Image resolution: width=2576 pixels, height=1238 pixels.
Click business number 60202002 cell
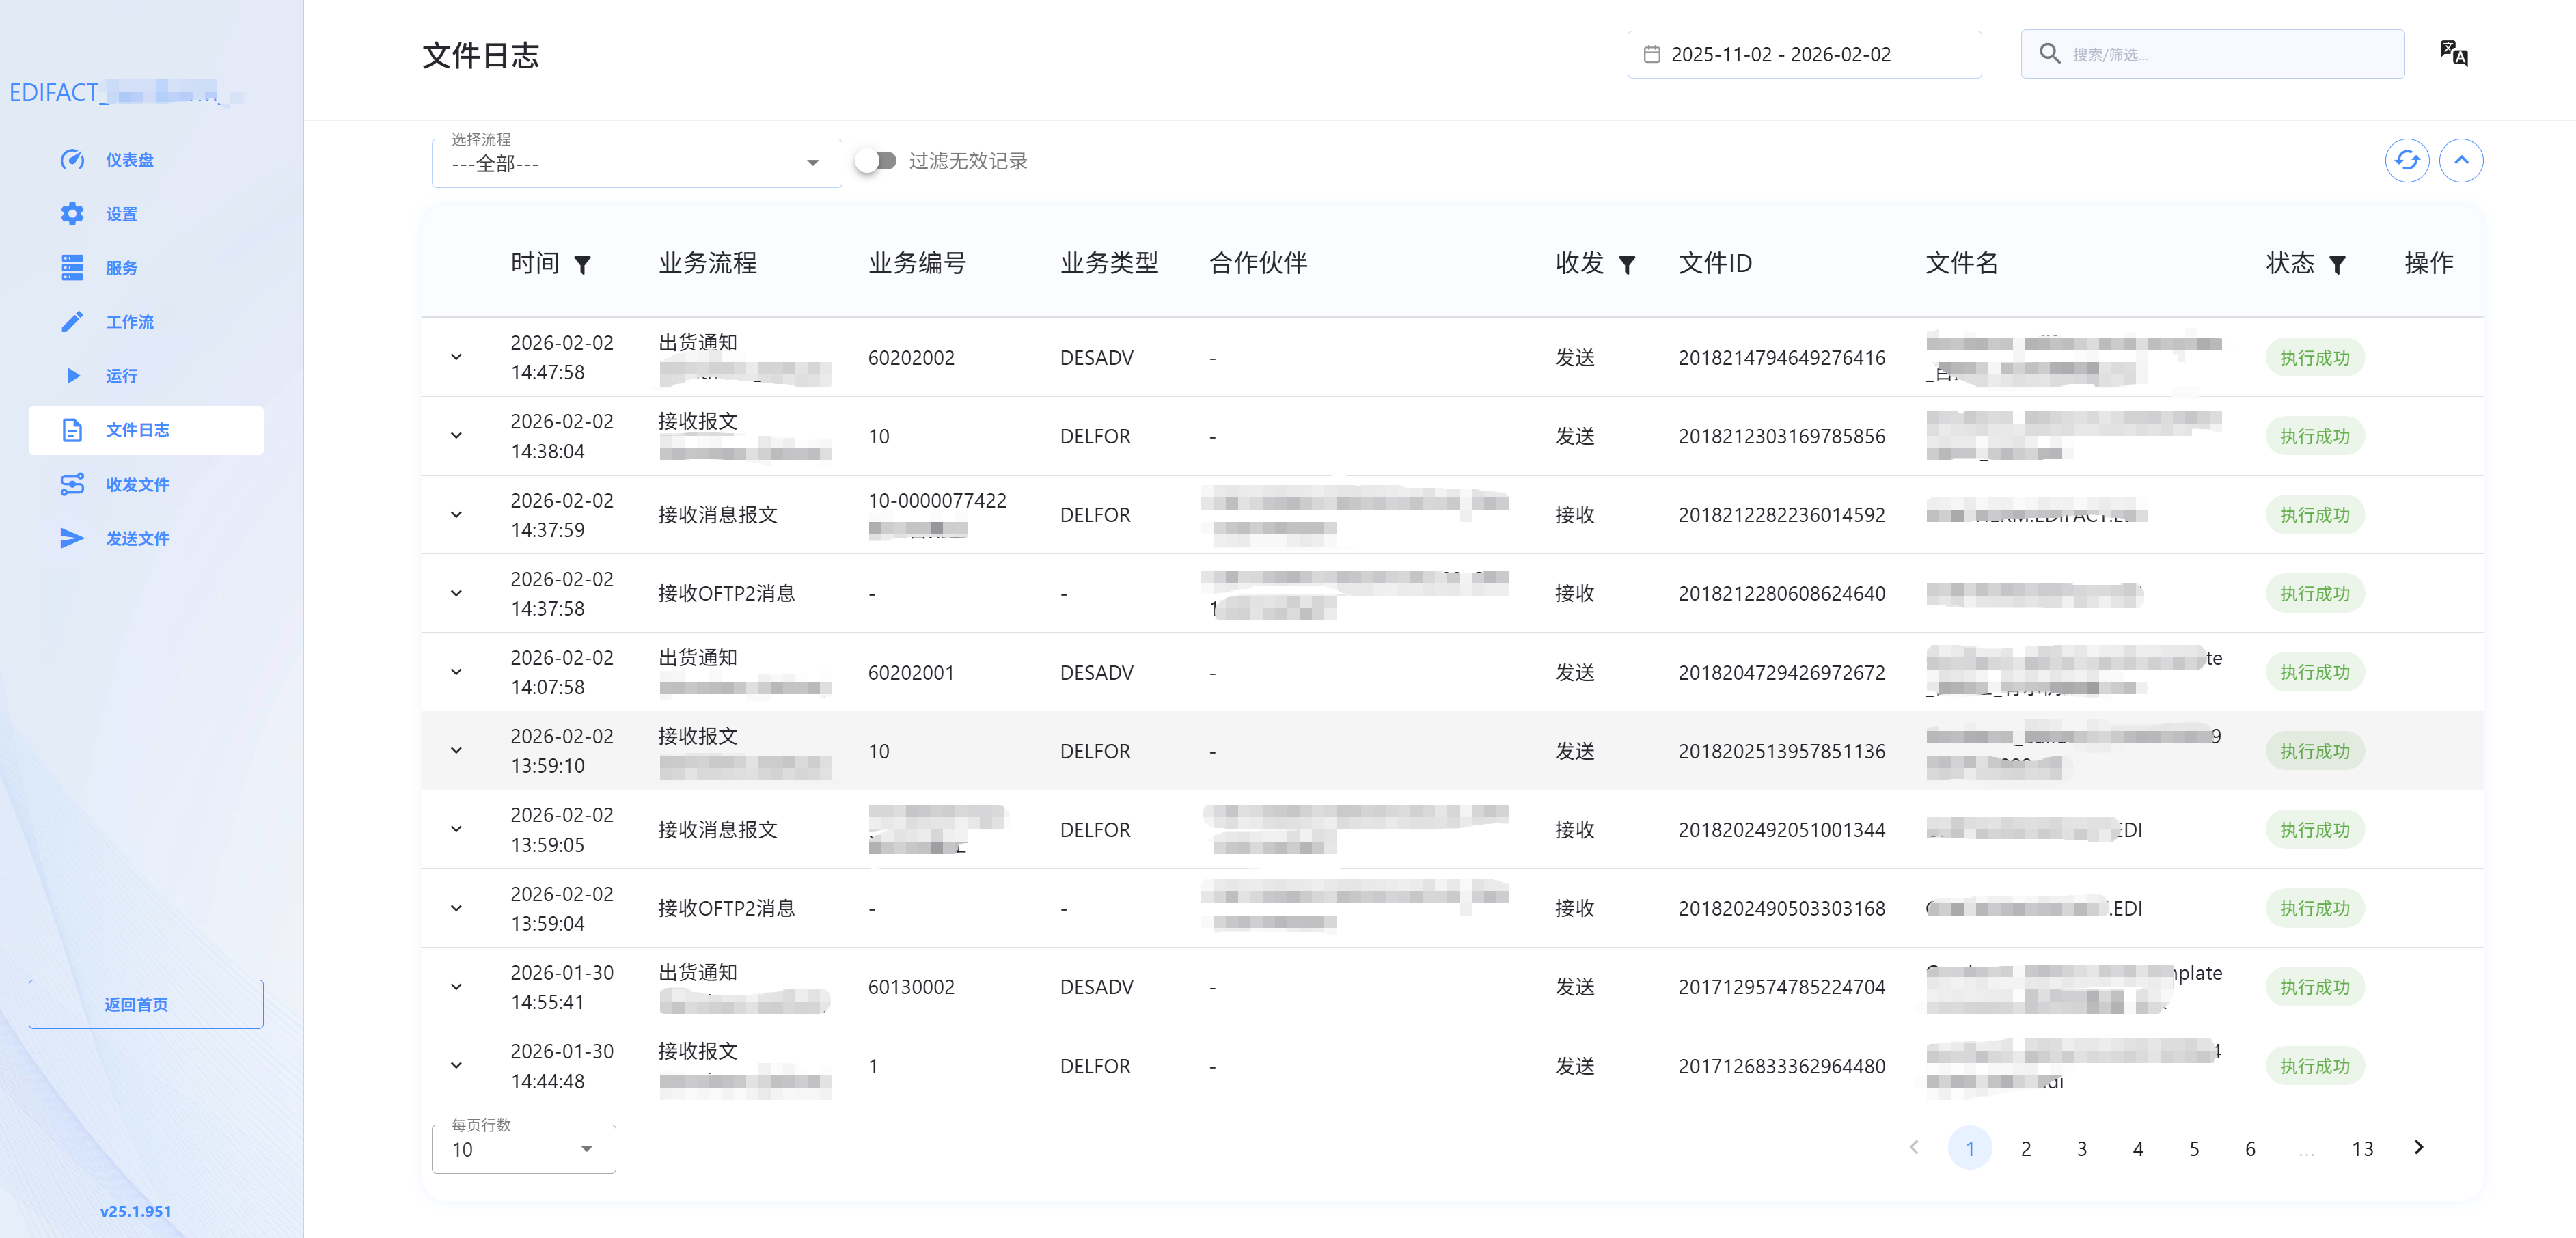[x=911, y=357]
